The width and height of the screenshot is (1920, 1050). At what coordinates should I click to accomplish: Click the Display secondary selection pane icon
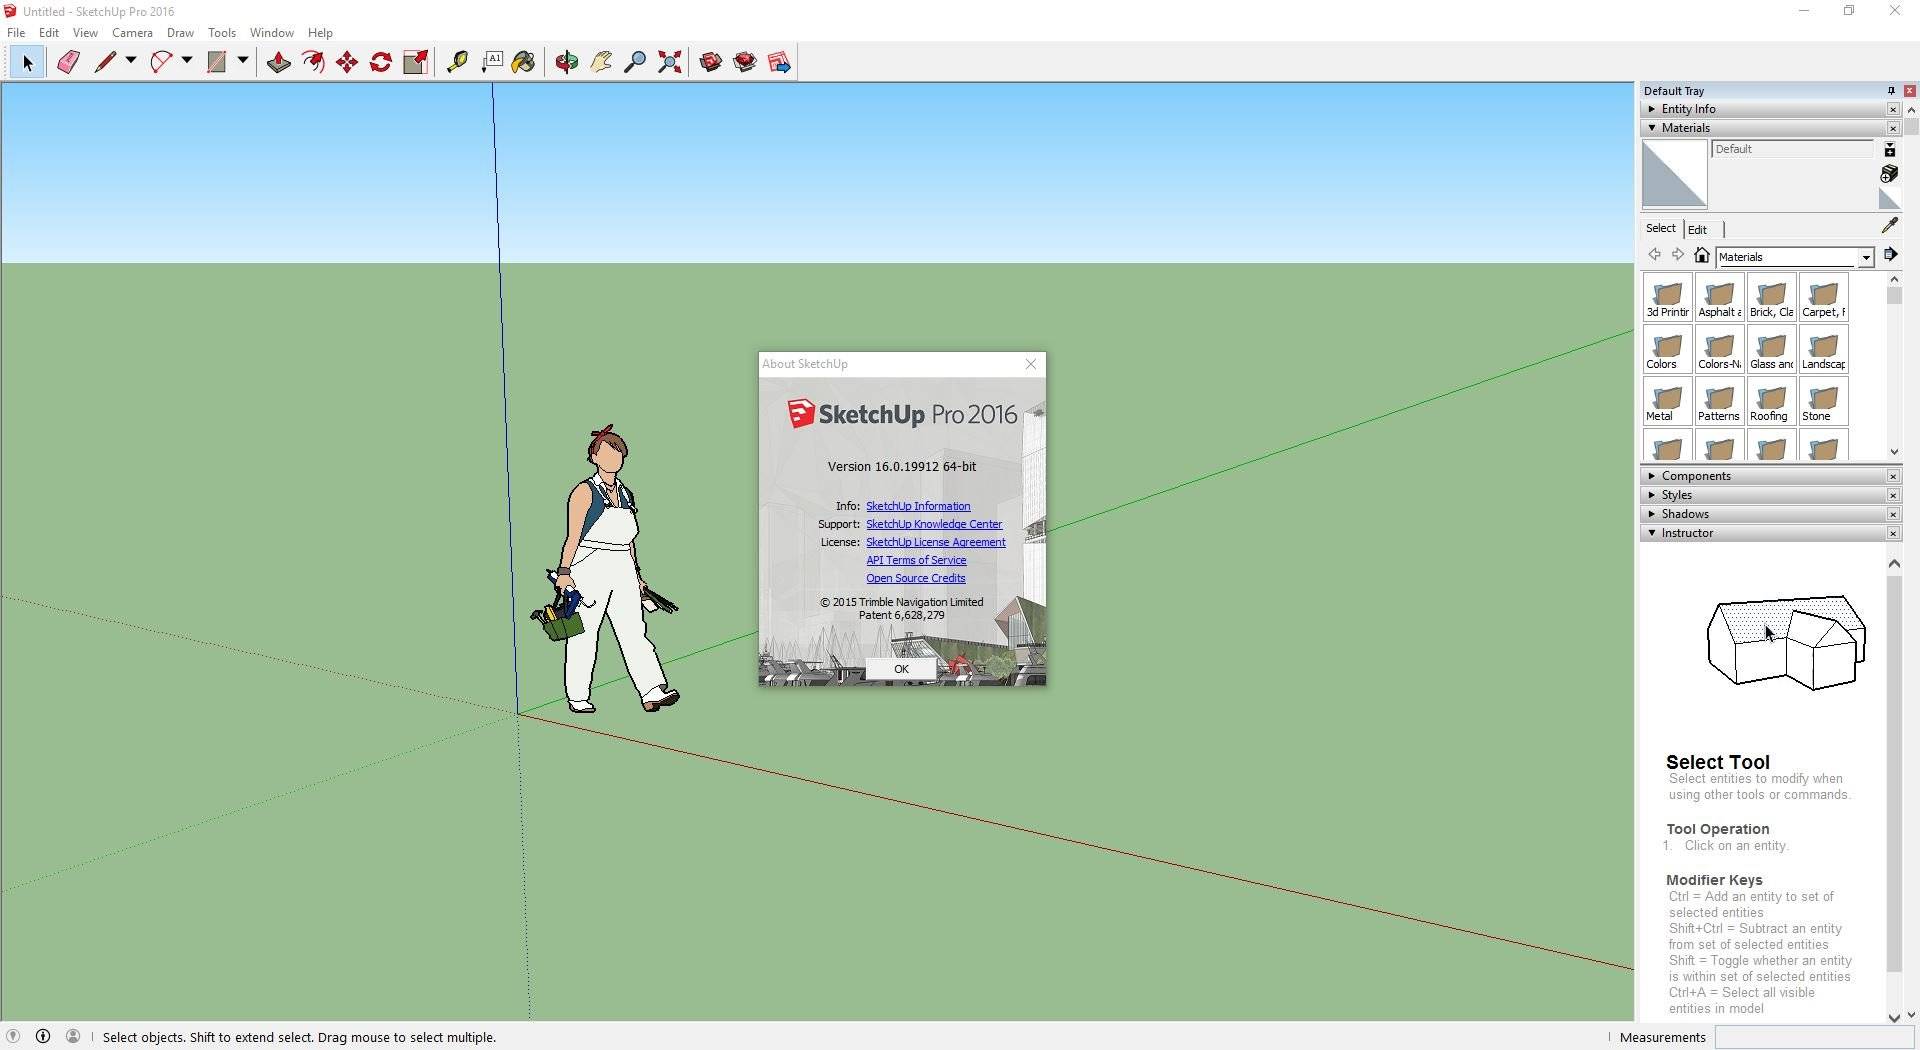[1890, 149]
